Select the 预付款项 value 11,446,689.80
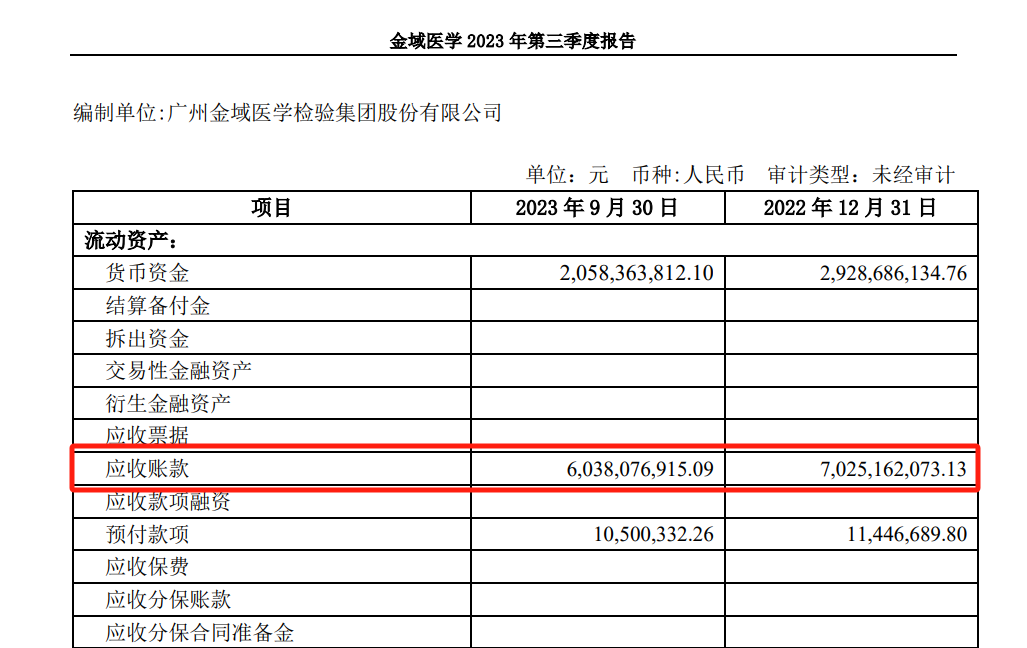The height and width of the screenshot is (648, 1027). pos(907,534)
